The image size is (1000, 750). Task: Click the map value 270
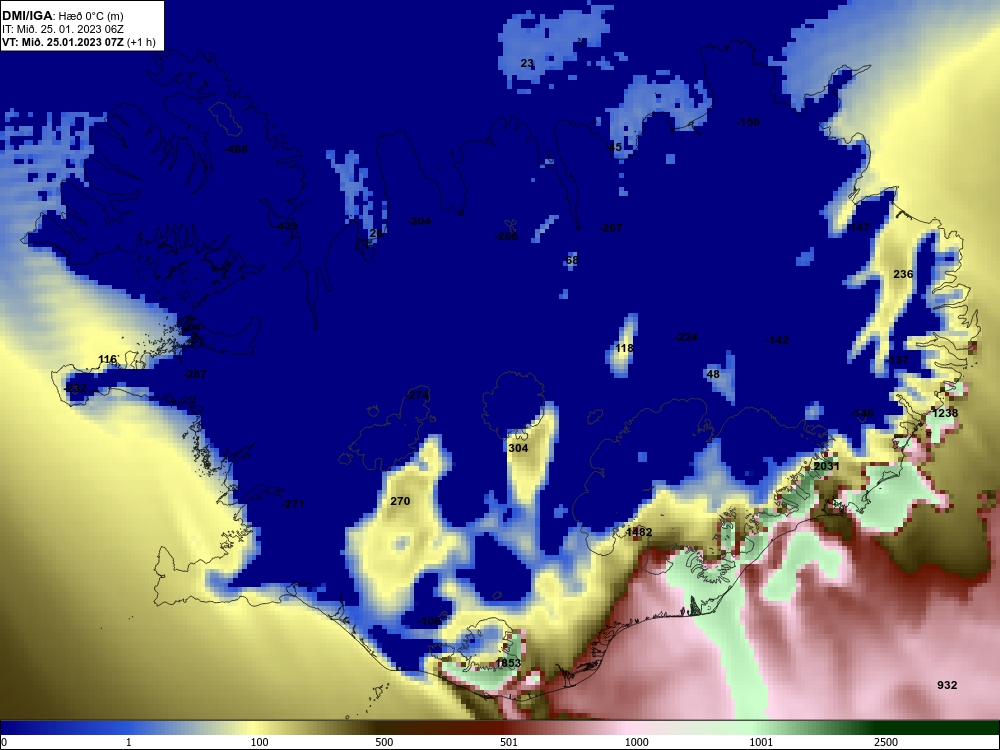click(400, 501)
